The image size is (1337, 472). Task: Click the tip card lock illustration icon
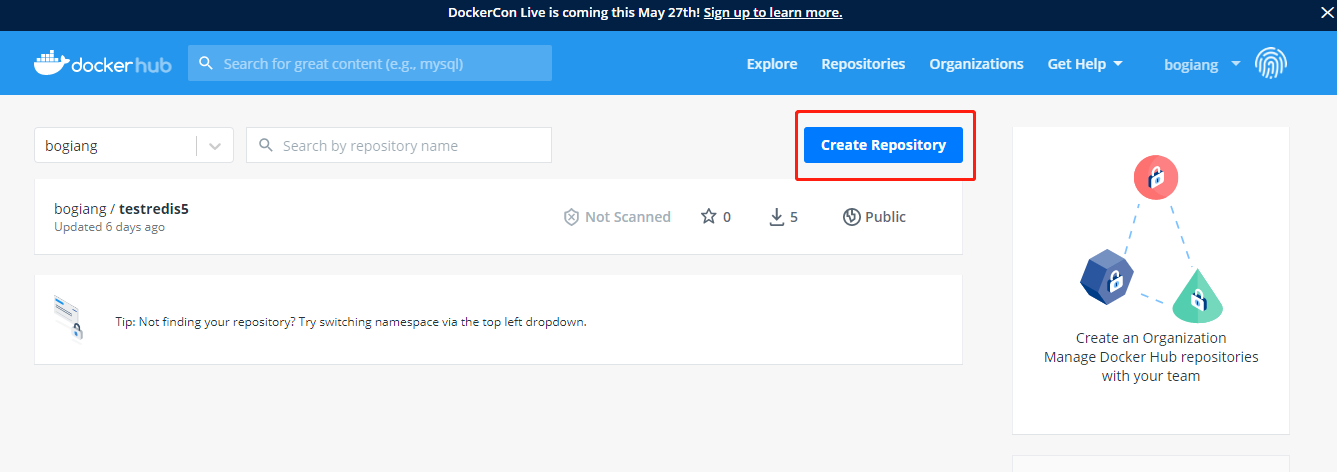(x=69, y=318)
